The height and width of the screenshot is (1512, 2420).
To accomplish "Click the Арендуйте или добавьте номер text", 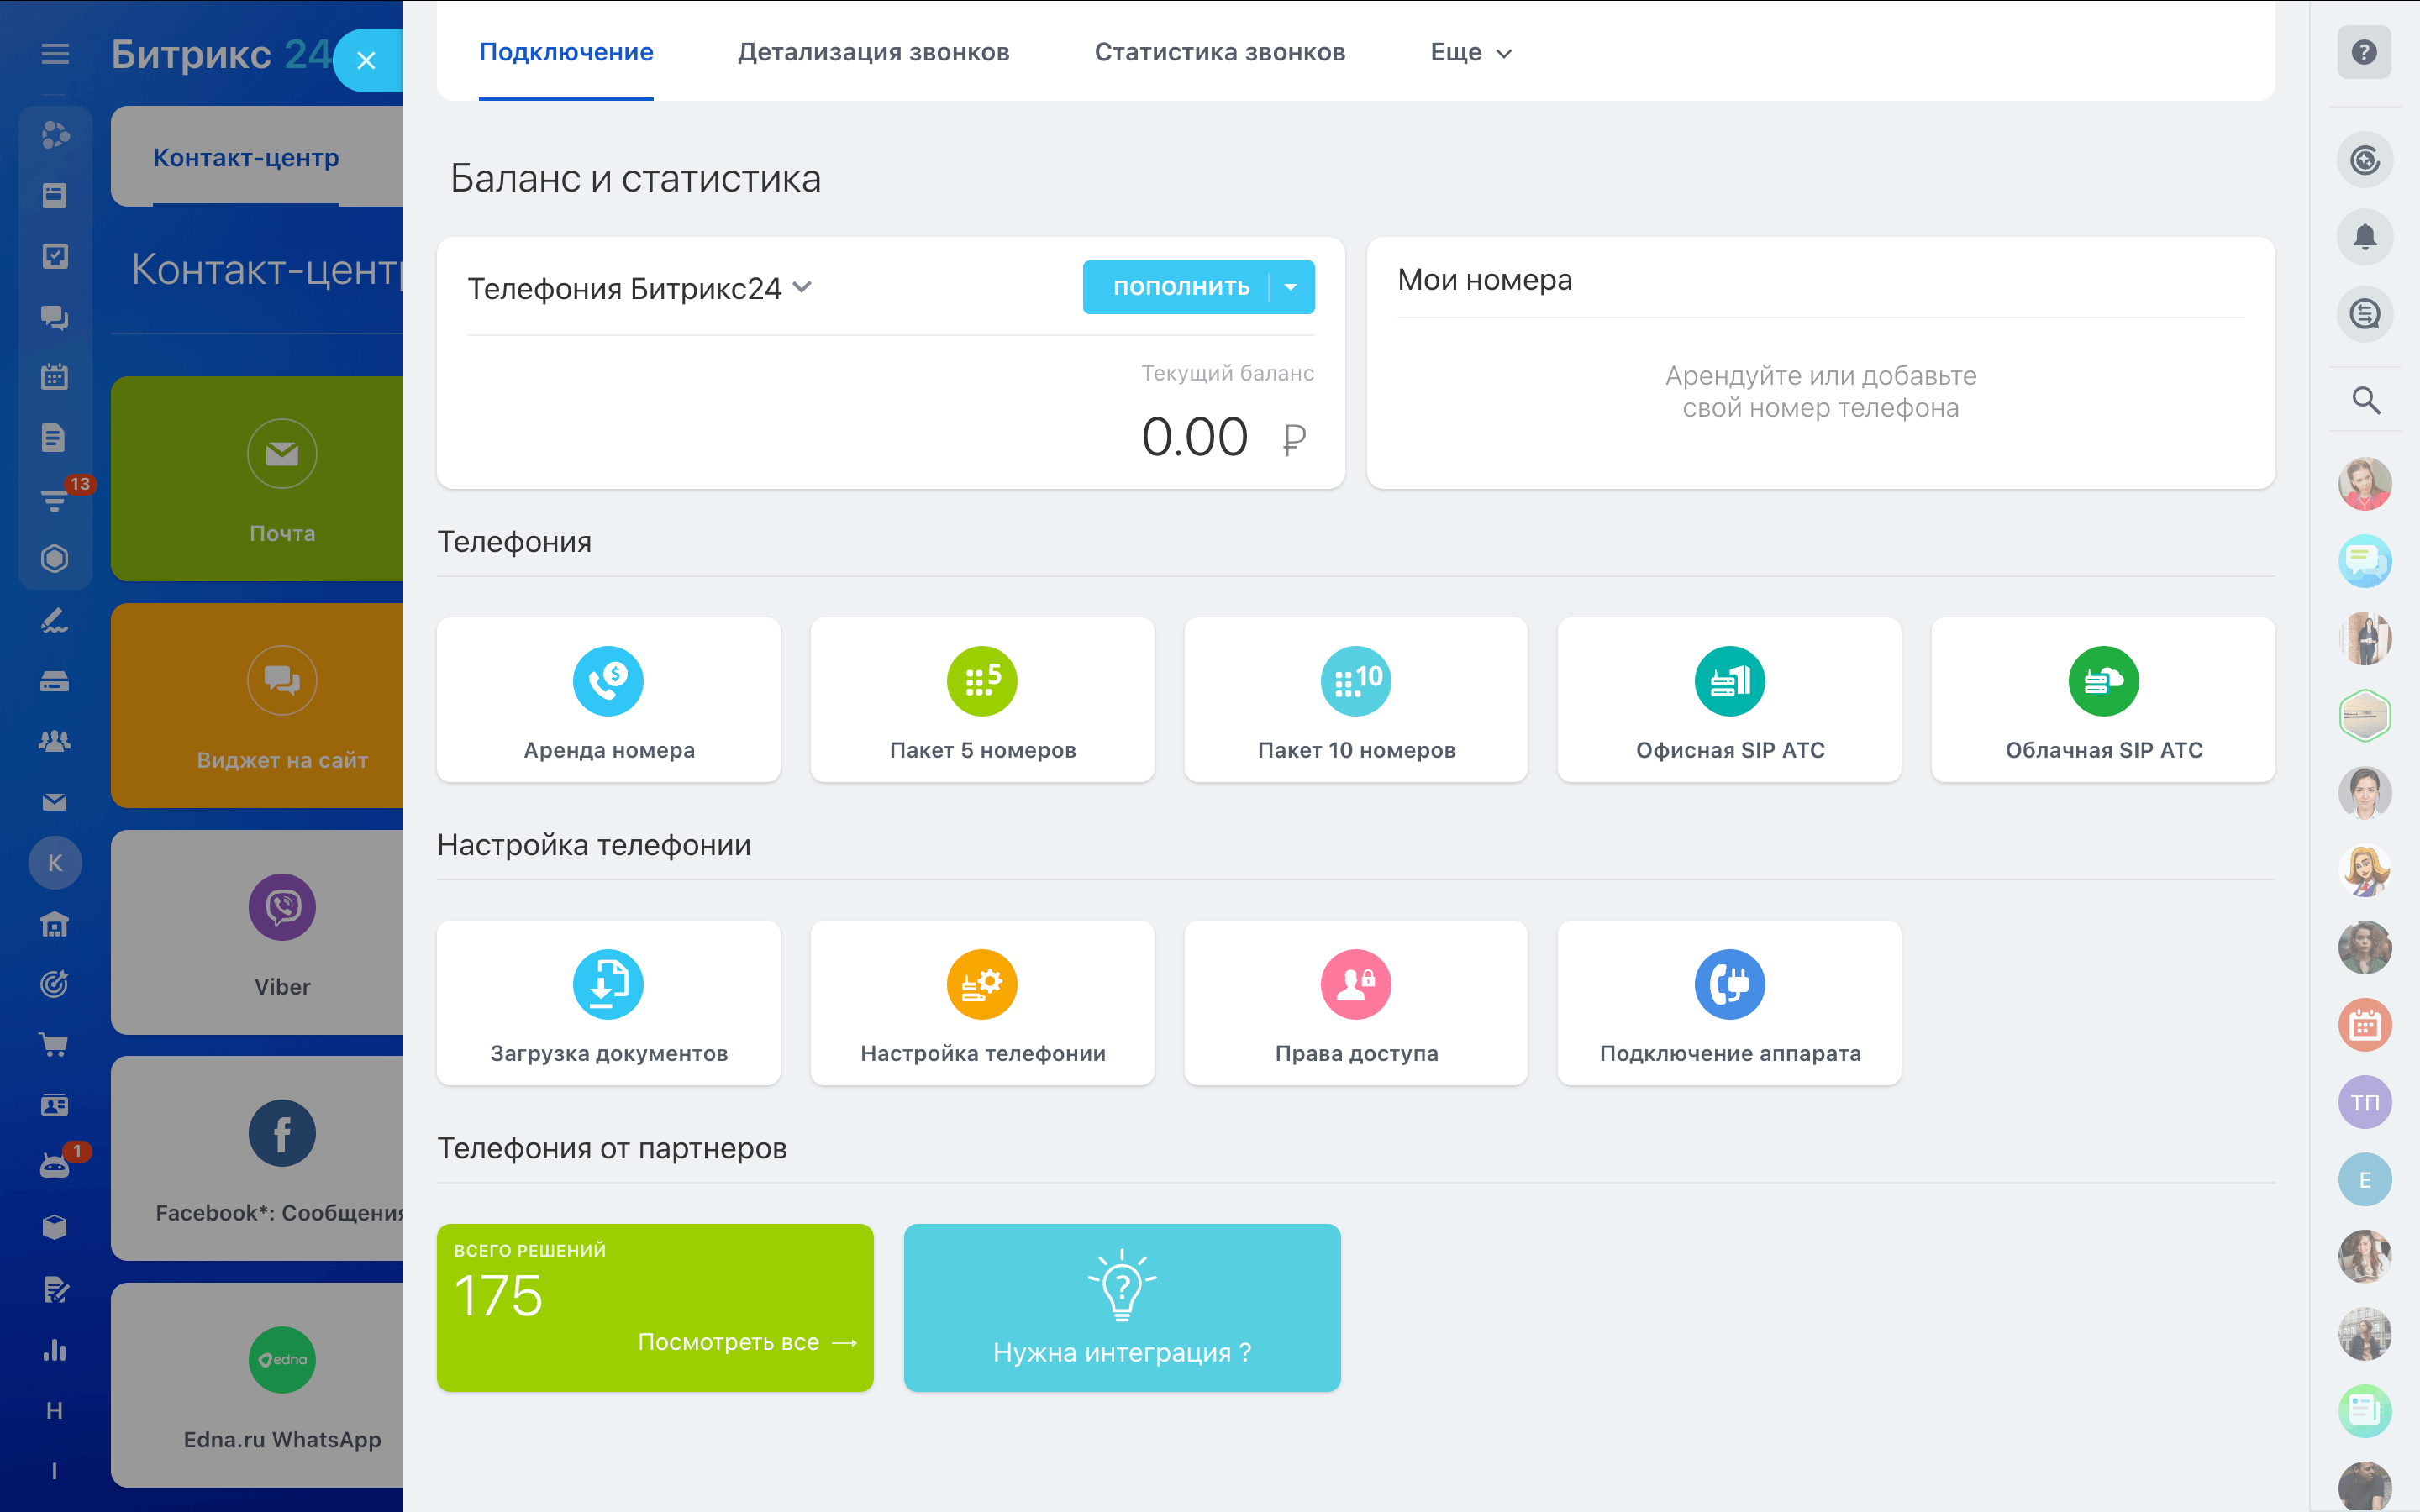I will [x=1820, y=392].
